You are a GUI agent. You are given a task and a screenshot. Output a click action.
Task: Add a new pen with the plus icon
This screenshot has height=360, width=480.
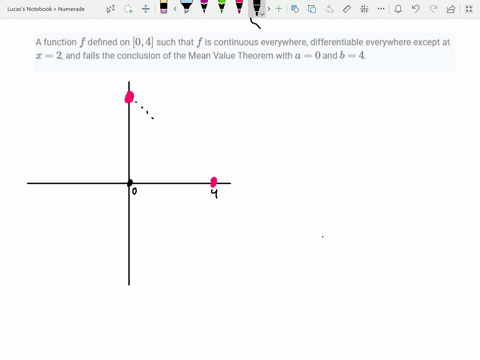click(279, 9)
